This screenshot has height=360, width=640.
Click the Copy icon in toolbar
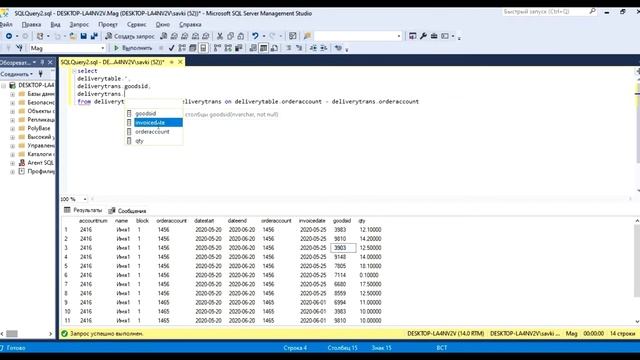coord(231,36)
